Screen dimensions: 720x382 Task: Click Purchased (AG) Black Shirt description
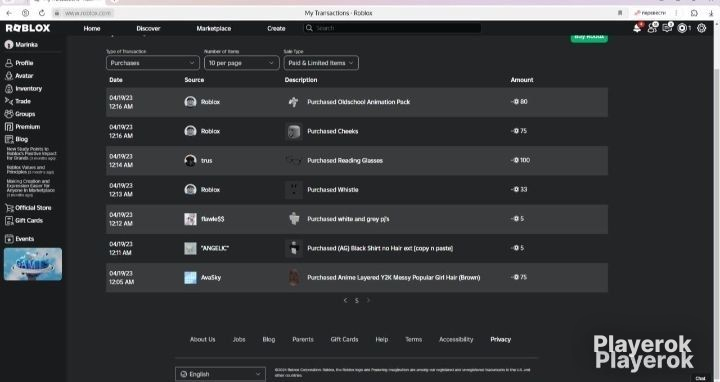380,248
